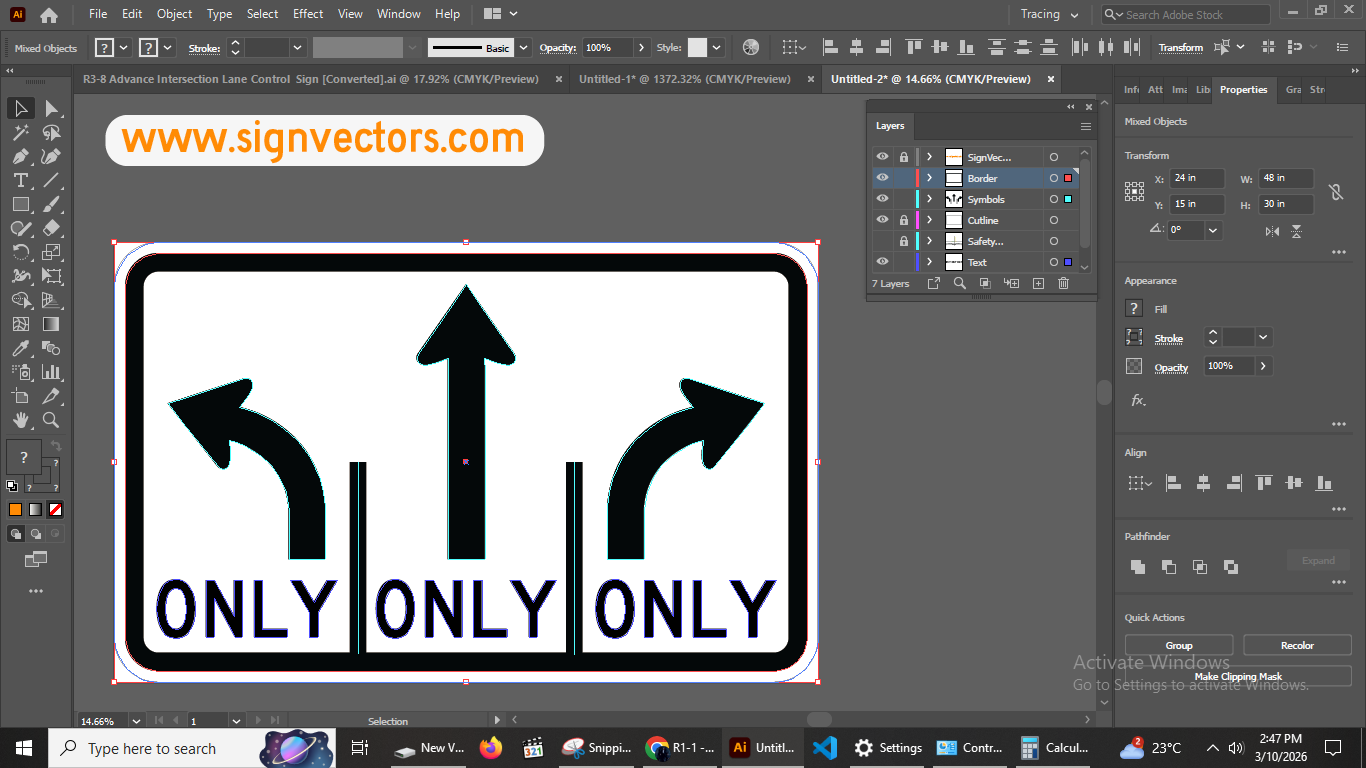Click Delete Selection trash icon in Layers

coord(1063,284)
